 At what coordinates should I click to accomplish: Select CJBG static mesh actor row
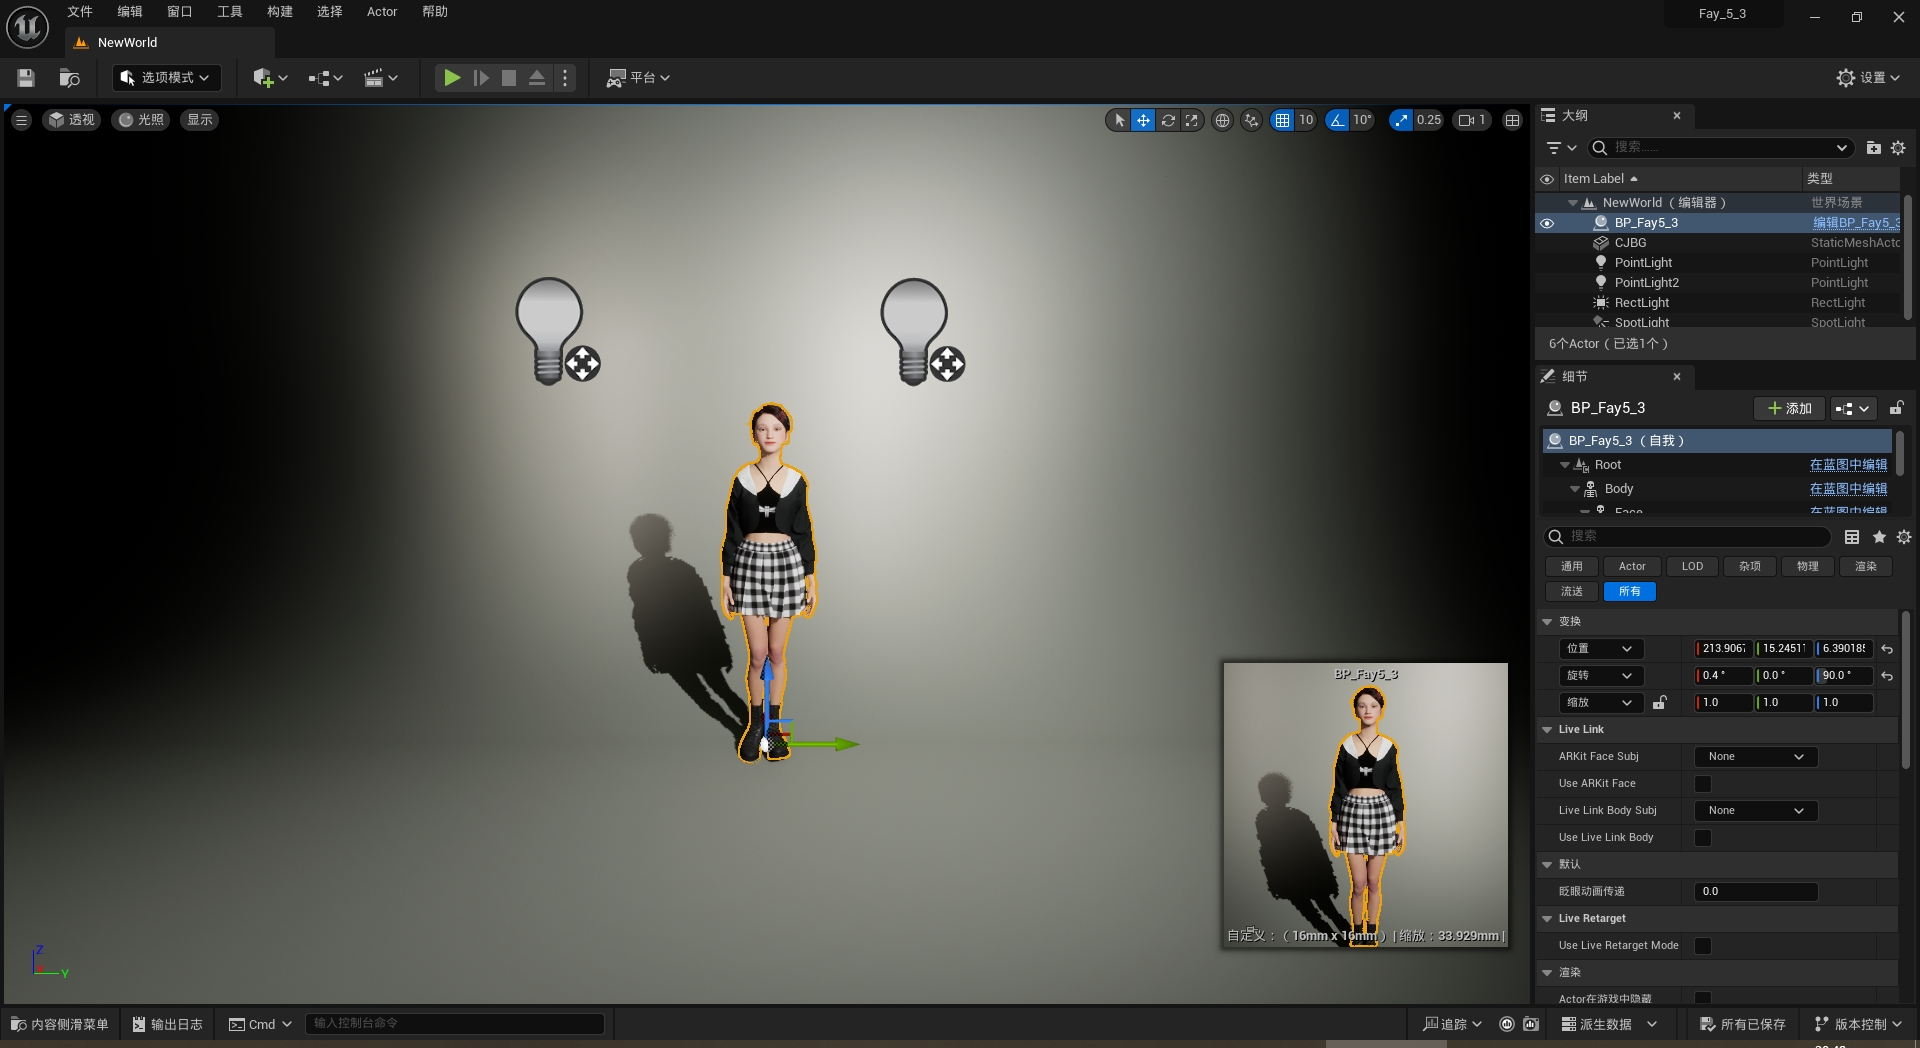point(1717,243)
